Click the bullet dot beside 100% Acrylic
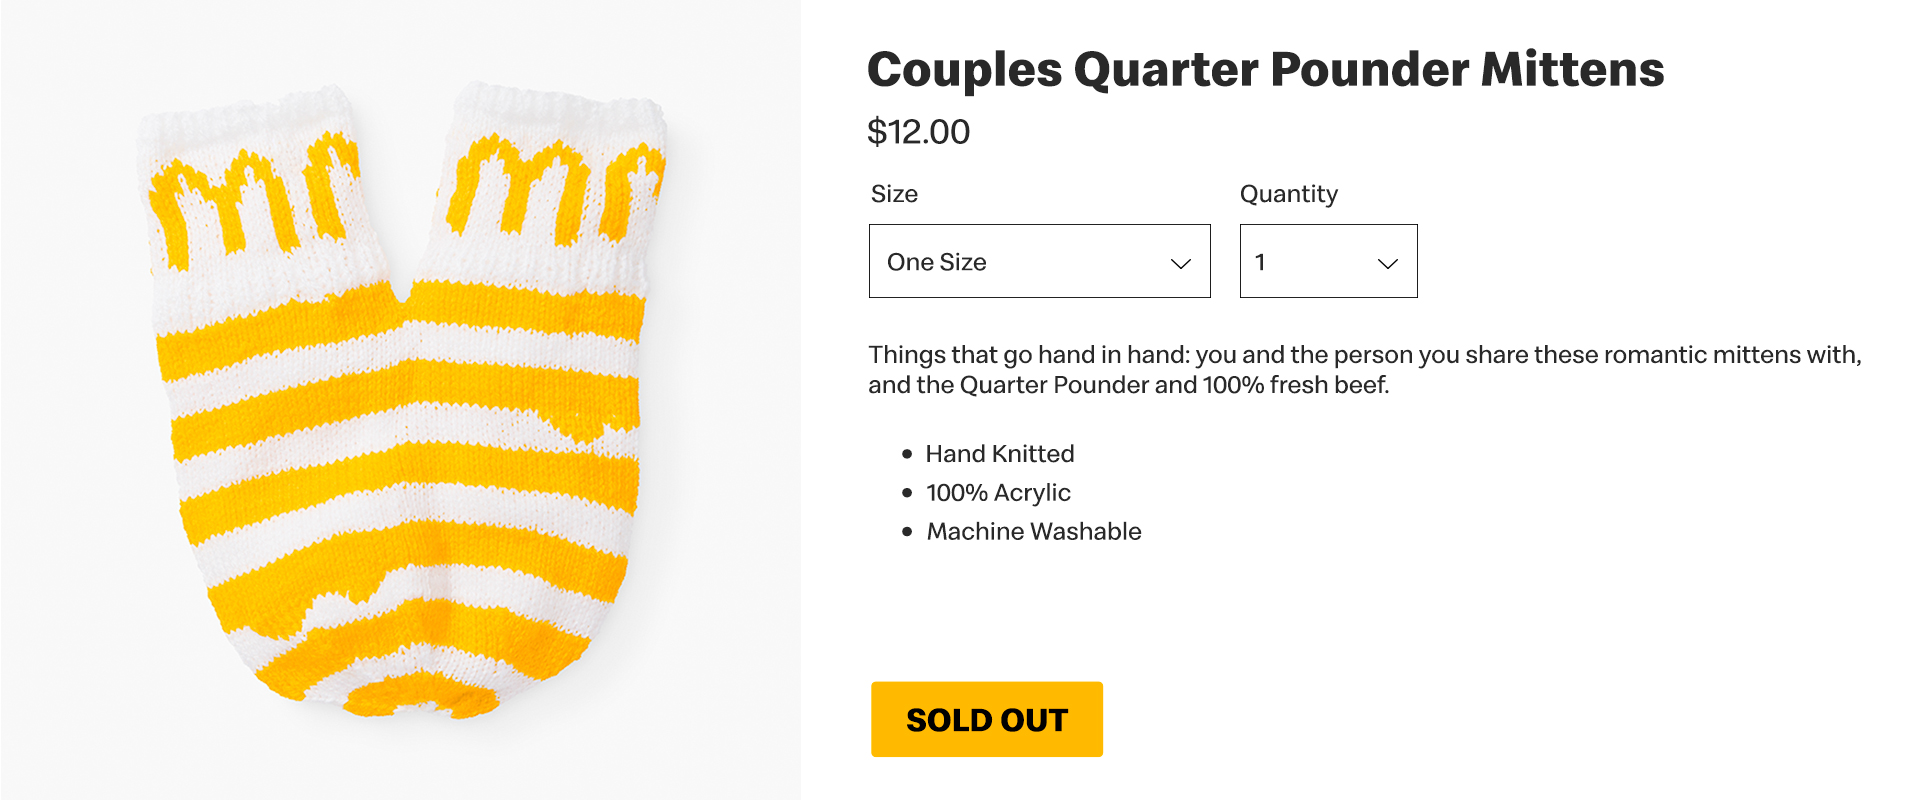The width and height of the screenshot is (1925, 800). coord(907,493)
